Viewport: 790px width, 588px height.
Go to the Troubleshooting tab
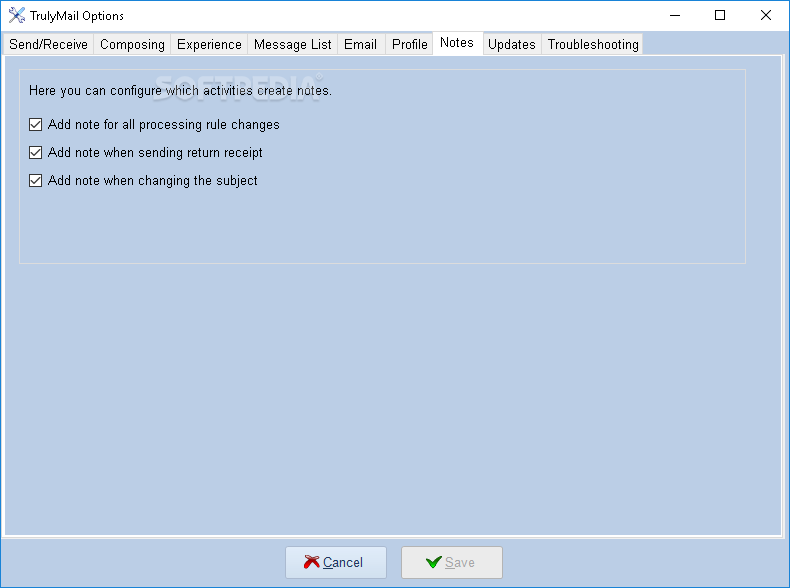pyautogui.click(x=592, y=44)
